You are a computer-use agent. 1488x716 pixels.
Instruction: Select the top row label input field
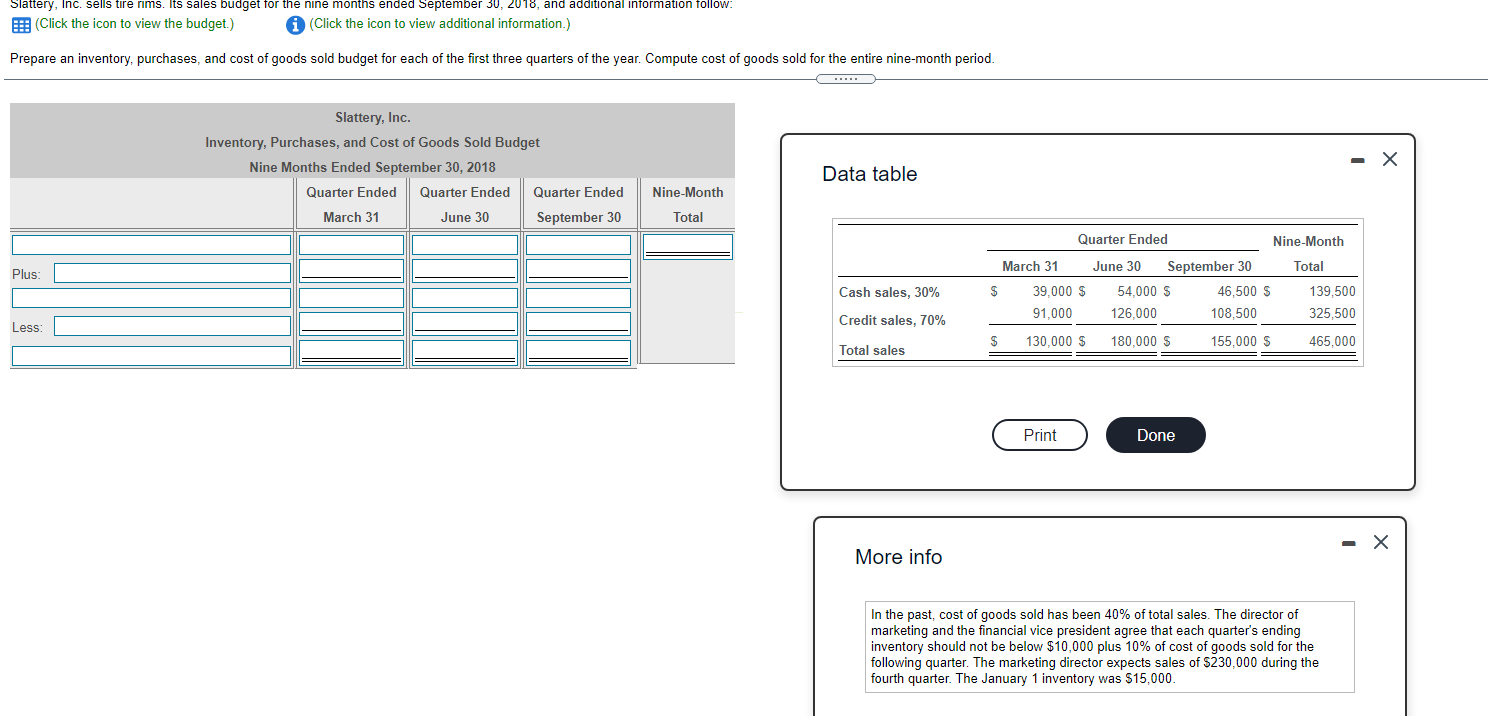pos(152,245)
